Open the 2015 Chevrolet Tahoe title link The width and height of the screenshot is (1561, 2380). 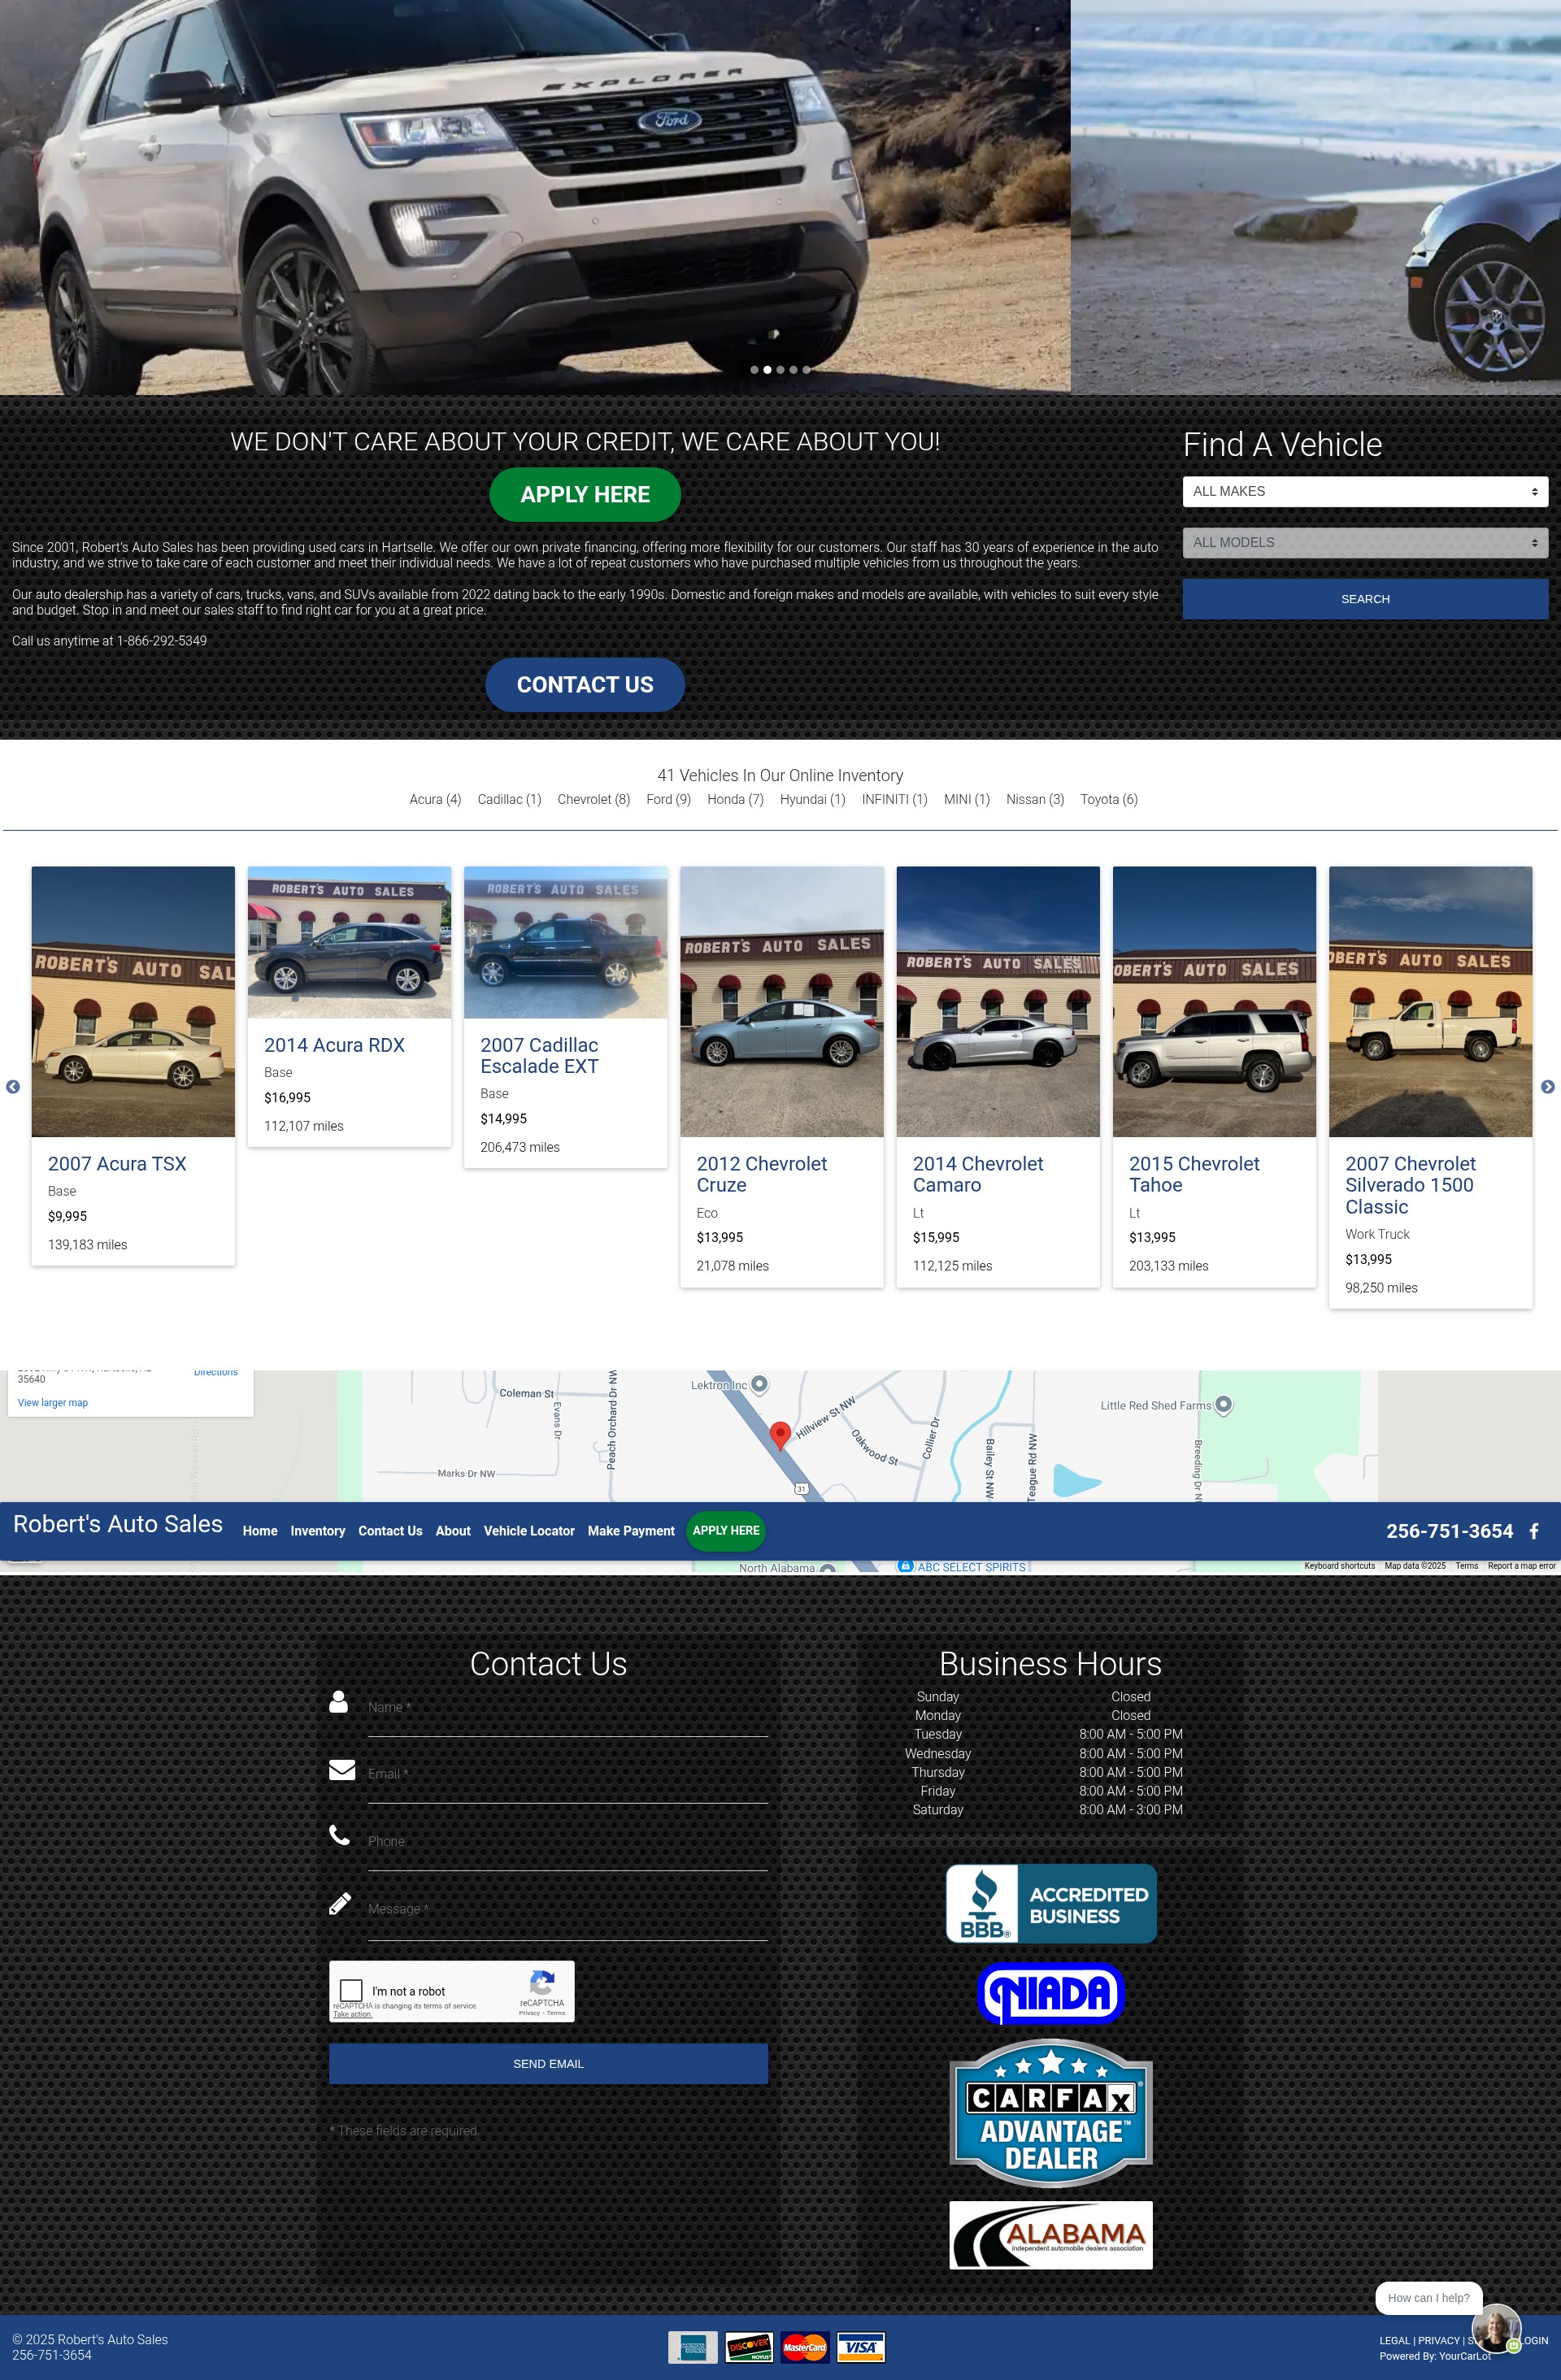[1194, 1174]
